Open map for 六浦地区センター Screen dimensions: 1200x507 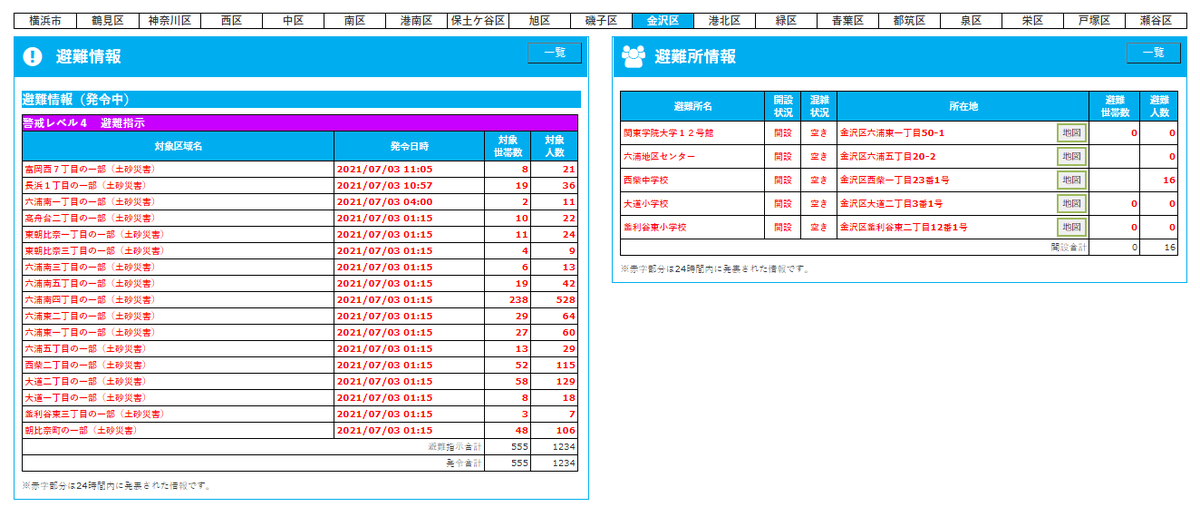click(1071, 156)
